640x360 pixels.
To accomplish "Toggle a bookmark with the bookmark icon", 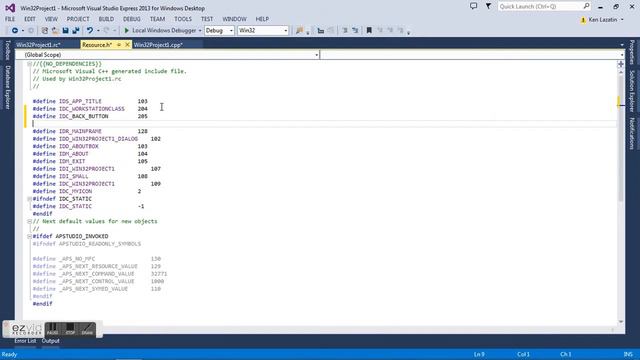I will point(369,31).
